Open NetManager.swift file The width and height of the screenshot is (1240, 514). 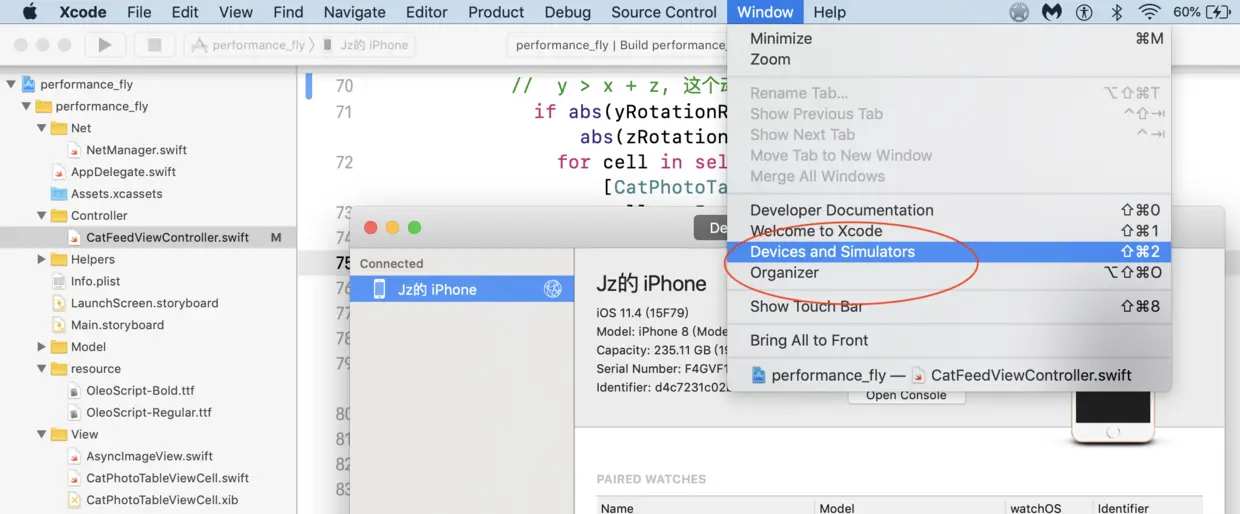point(137,150)
